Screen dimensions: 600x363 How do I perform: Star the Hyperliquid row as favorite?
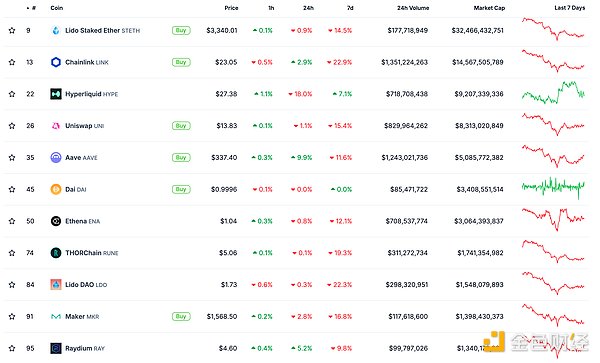pyautogui.click(x=12, y=94)
